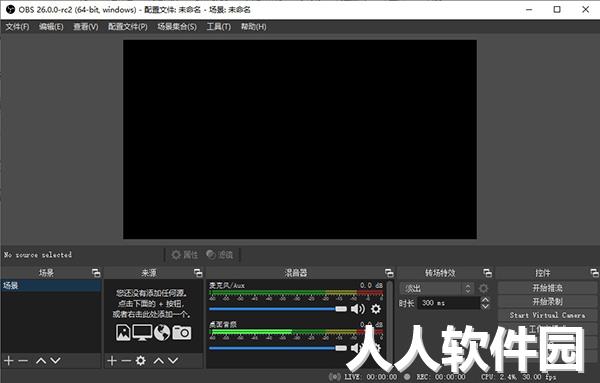Click the 混音器 panel title
The width and height of the screenshot is (600, 383).
(x=296, y=273)
